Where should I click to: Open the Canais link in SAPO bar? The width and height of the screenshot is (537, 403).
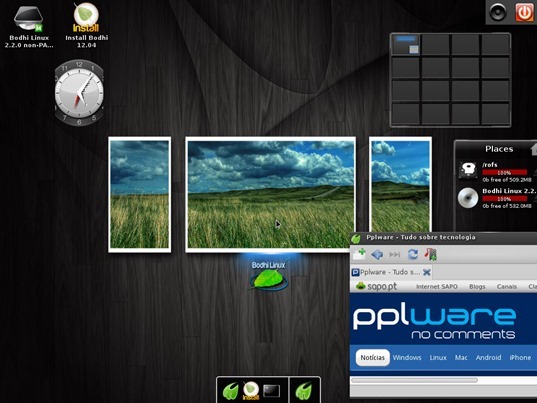tap(507, 287)
